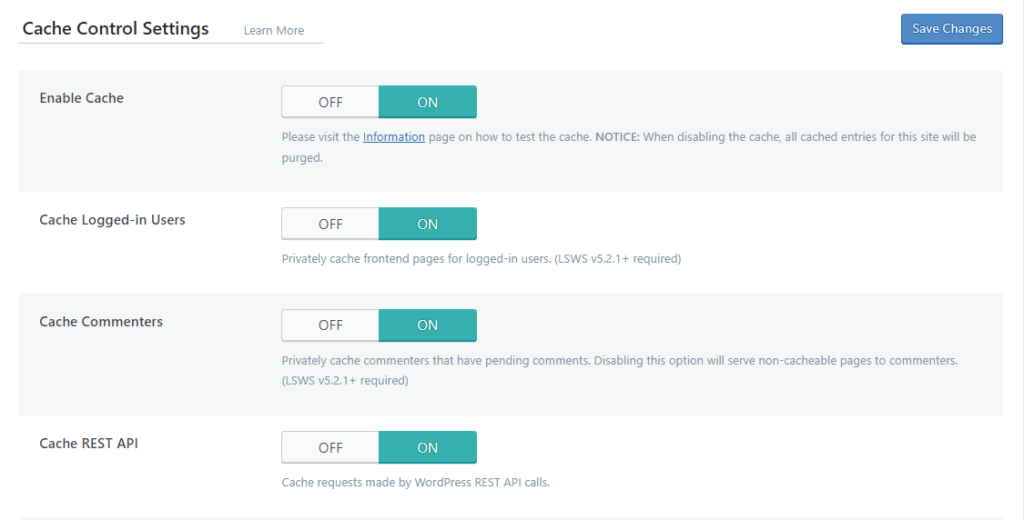Click the pending comments description text

click(x=620, y=360)
